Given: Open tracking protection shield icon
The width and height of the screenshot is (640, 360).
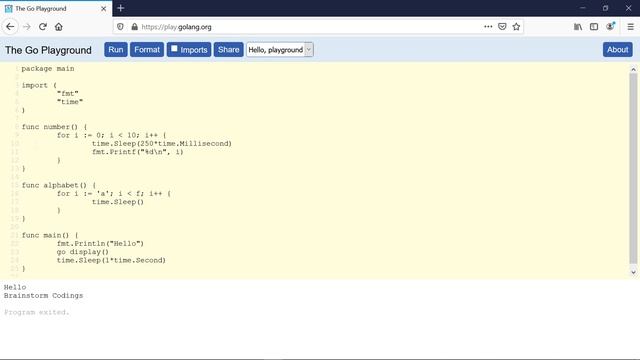Looking at the screenshot, I should (x=120, y=27).
